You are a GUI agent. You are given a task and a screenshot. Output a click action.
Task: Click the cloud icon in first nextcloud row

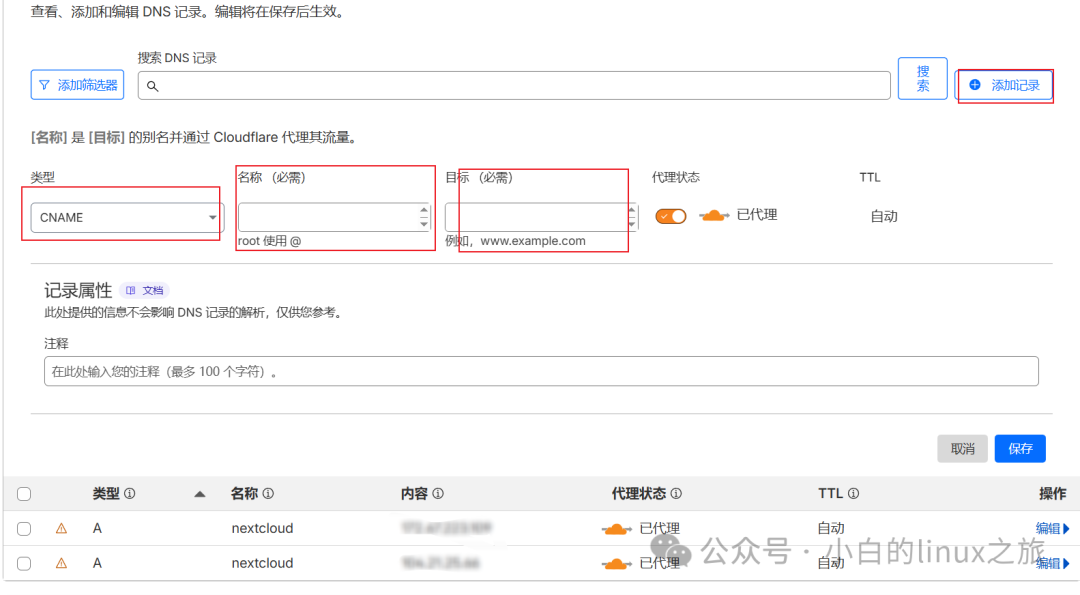point(616,529)
